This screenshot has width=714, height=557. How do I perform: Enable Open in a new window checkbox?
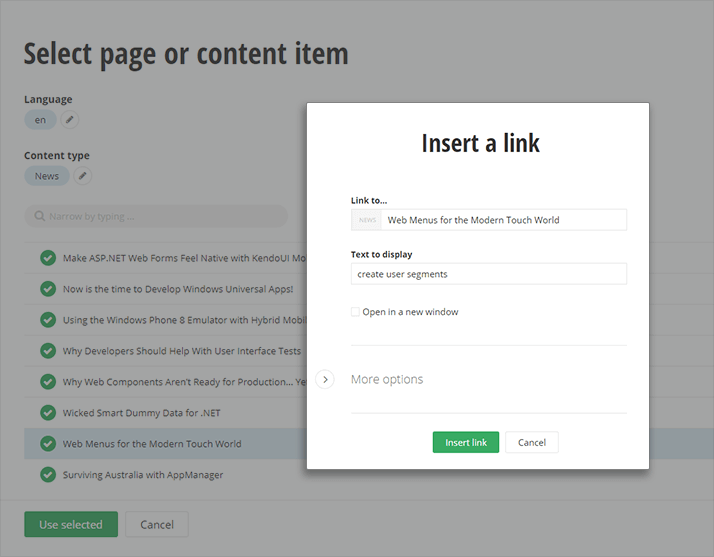point(355,312)
